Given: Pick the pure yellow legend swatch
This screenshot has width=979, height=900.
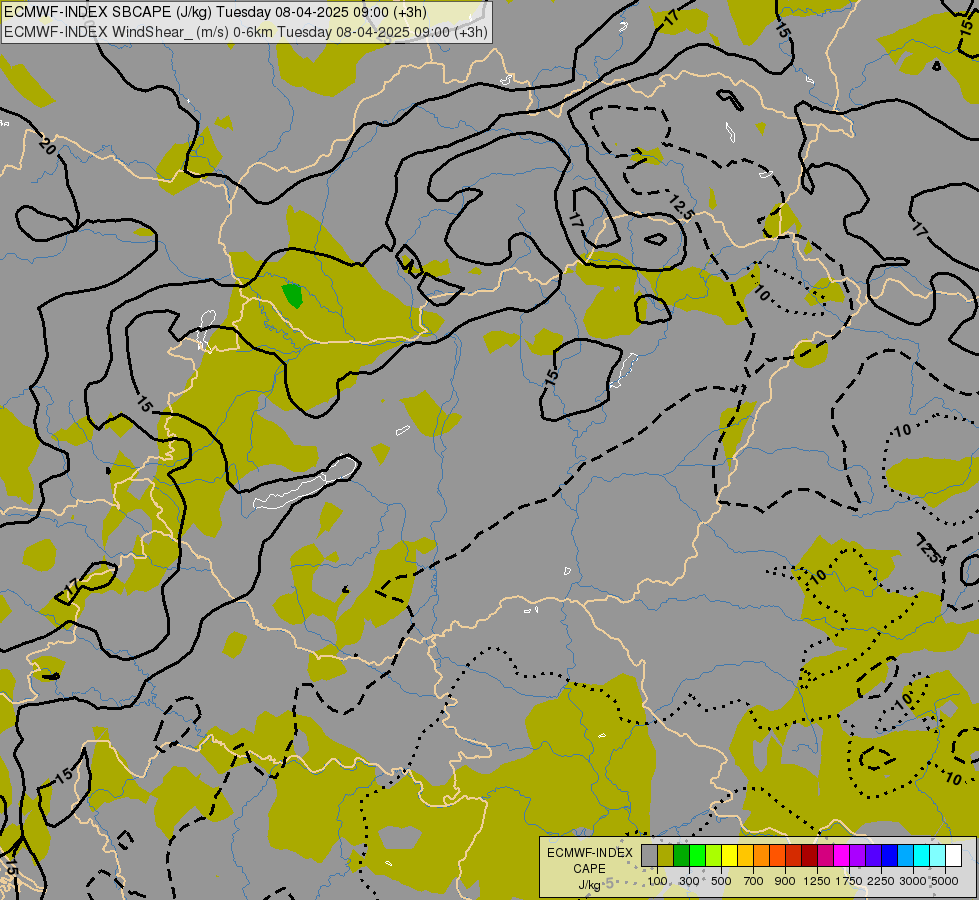Looking at the screenshot, I should tap(729, 856).
